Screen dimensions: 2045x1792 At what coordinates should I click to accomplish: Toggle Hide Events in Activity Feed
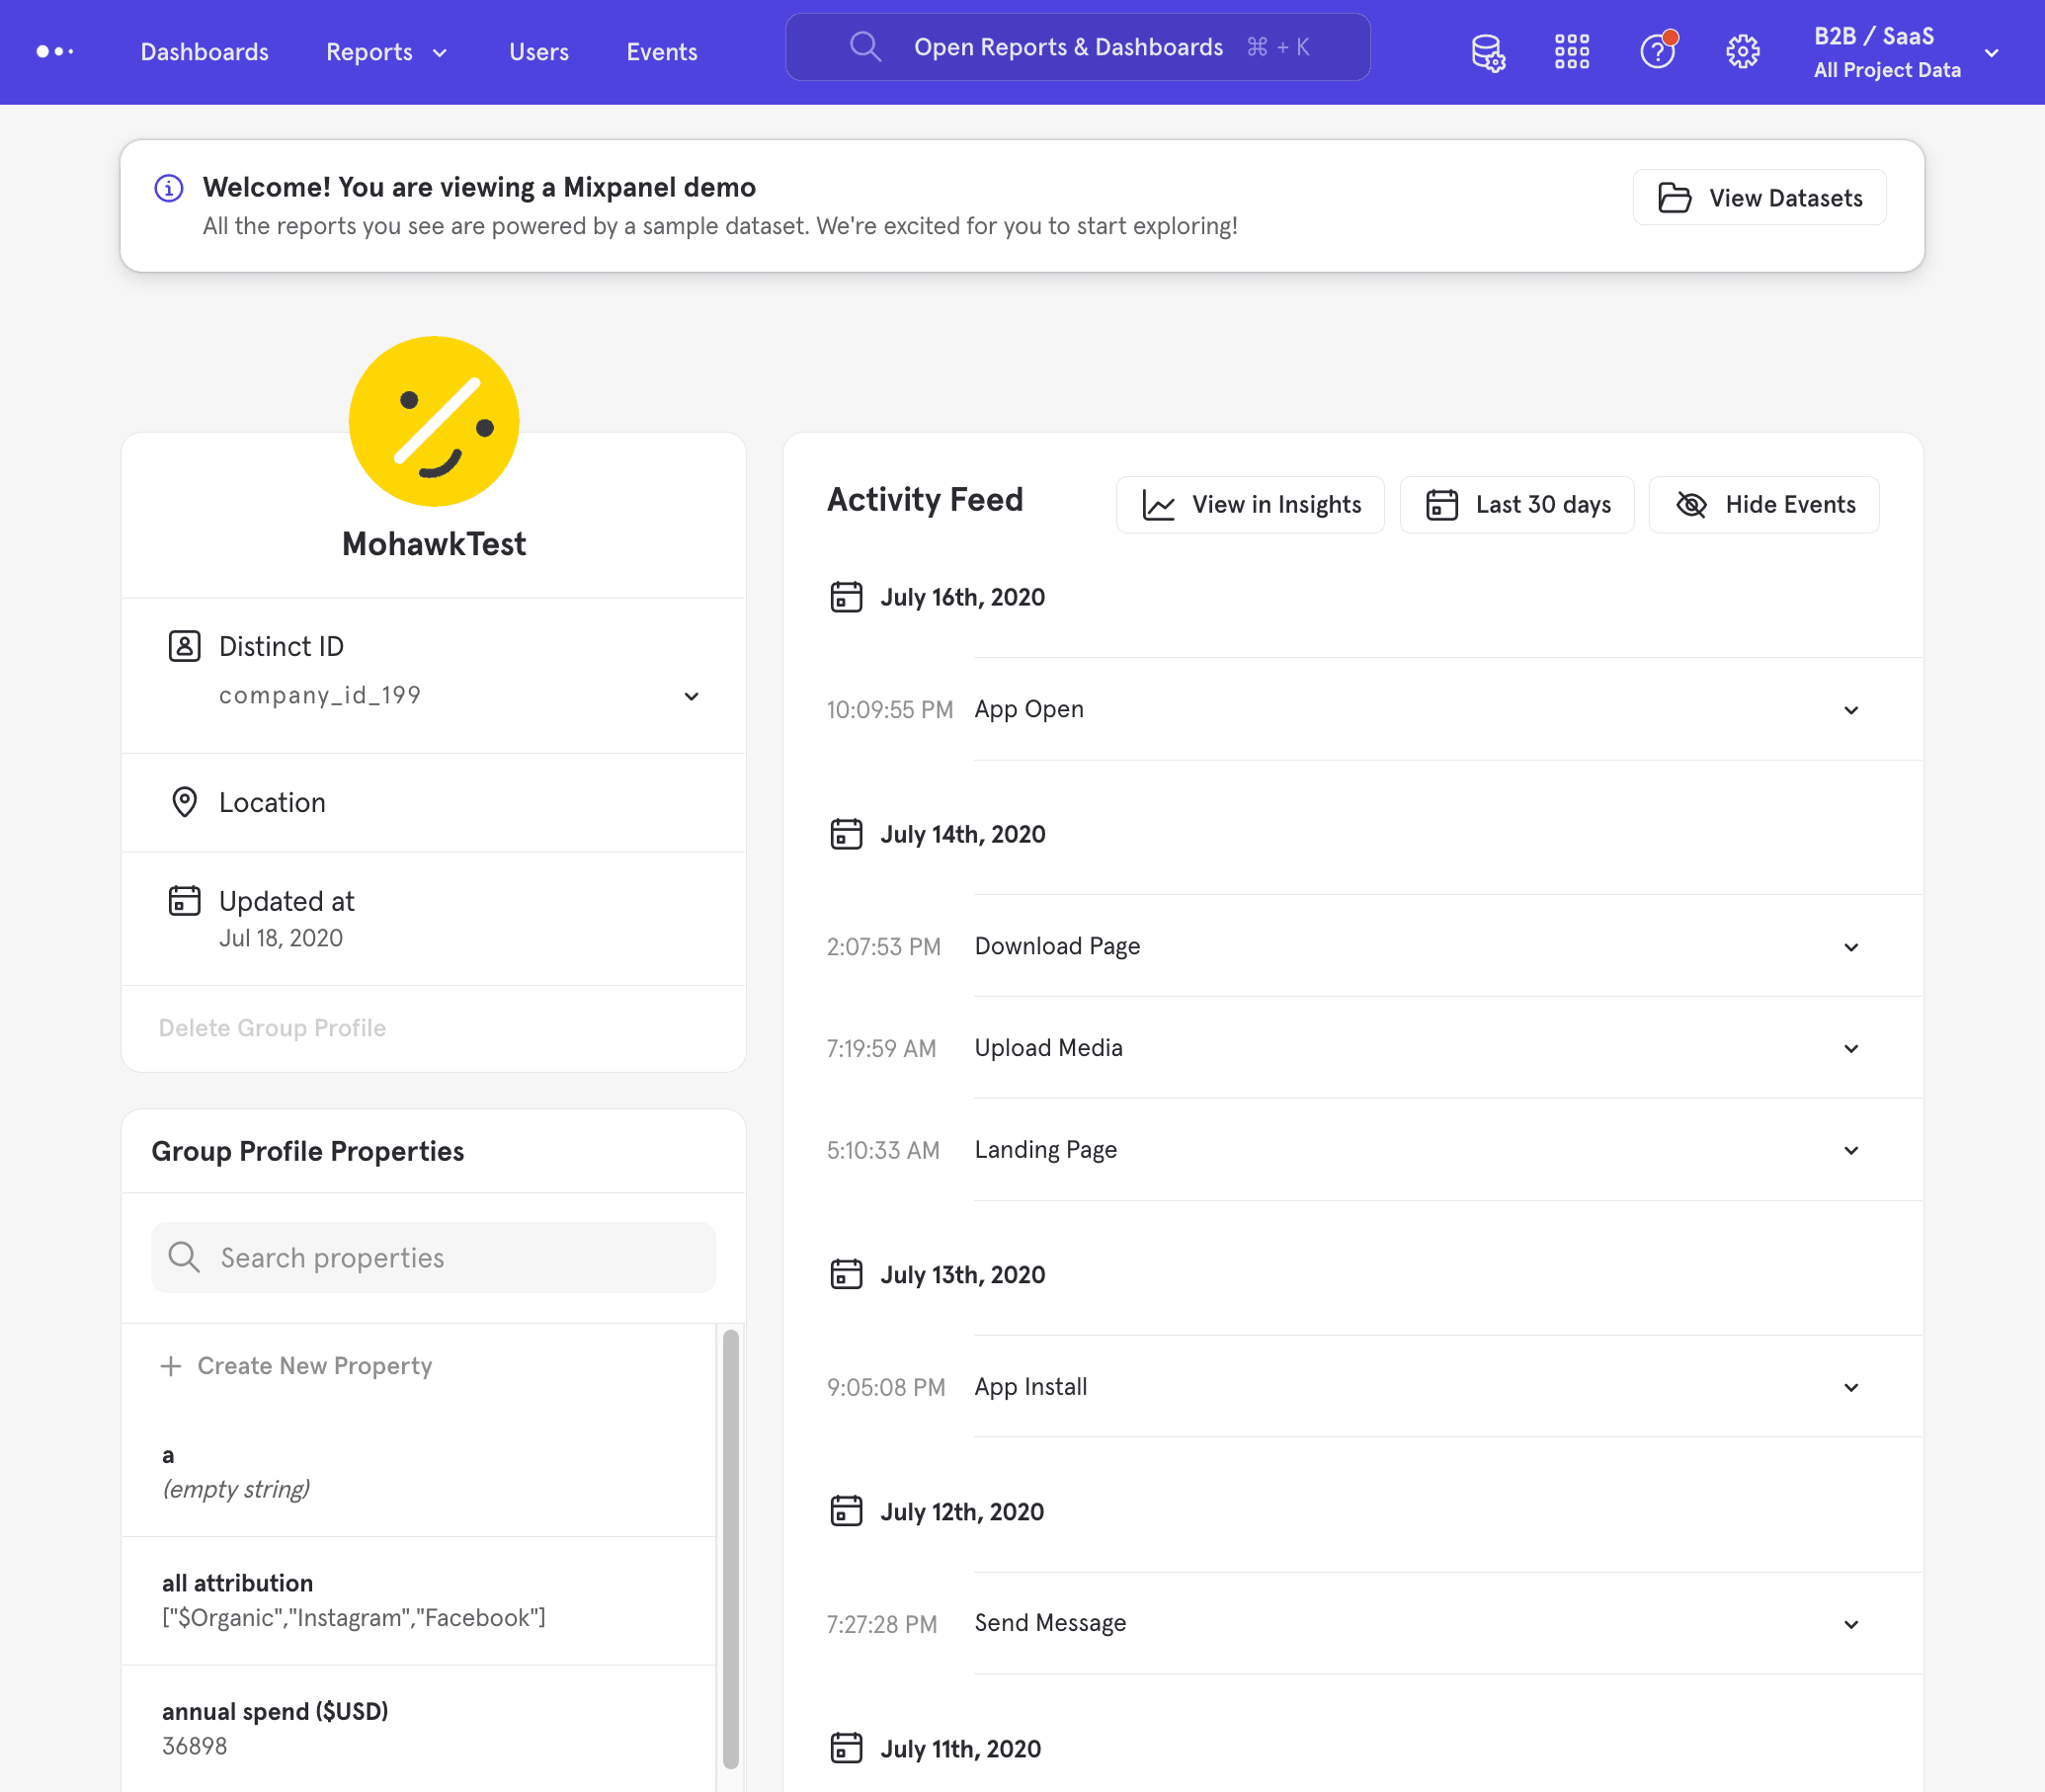click(x=1764, y=505)
